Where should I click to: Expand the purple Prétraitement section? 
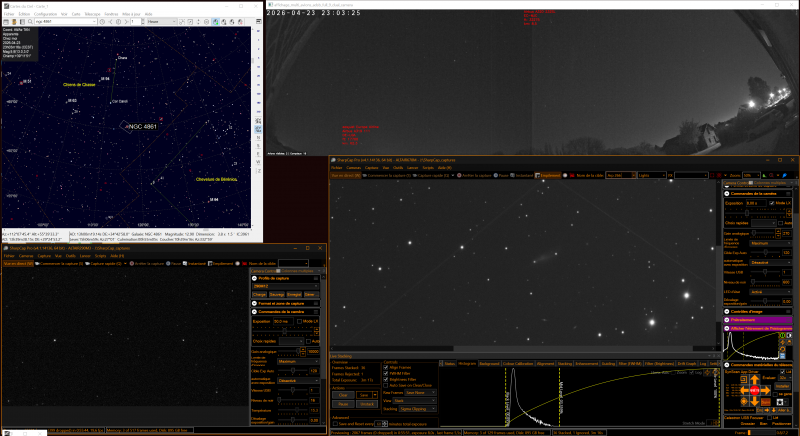(727, 320)
